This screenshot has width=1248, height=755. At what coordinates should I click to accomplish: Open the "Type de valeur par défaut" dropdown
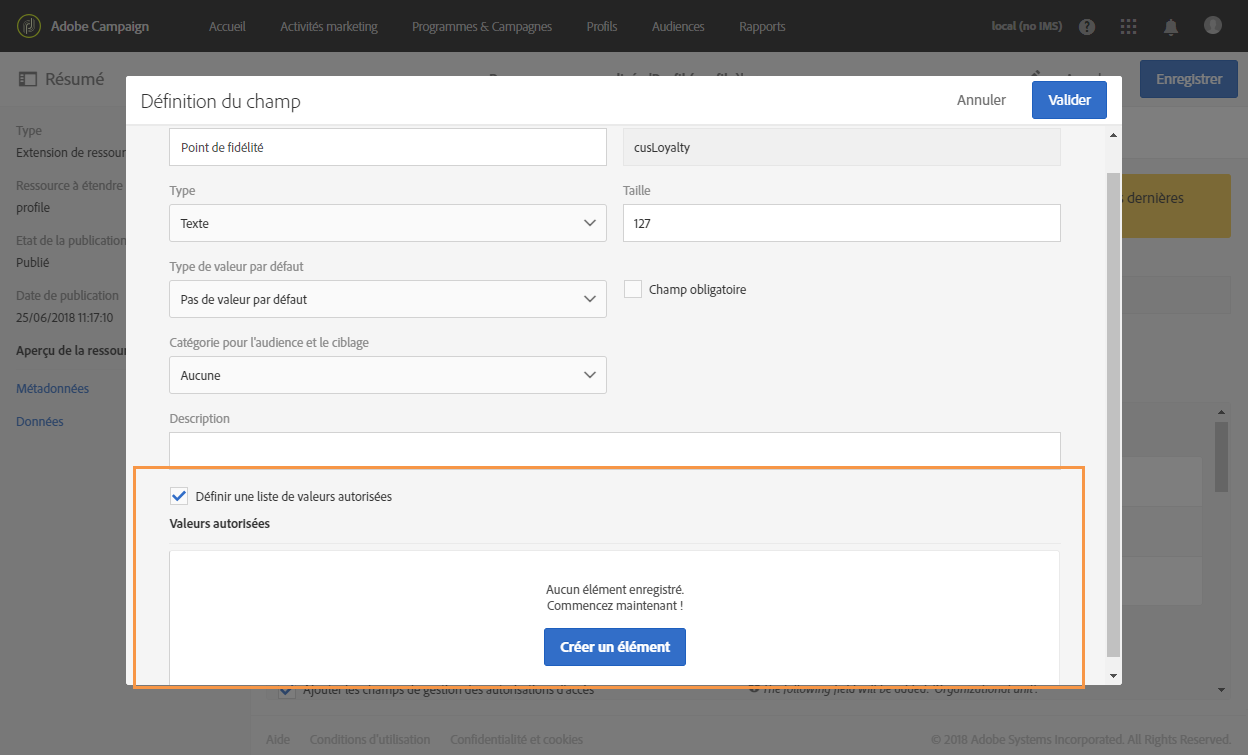coord(388,299)
